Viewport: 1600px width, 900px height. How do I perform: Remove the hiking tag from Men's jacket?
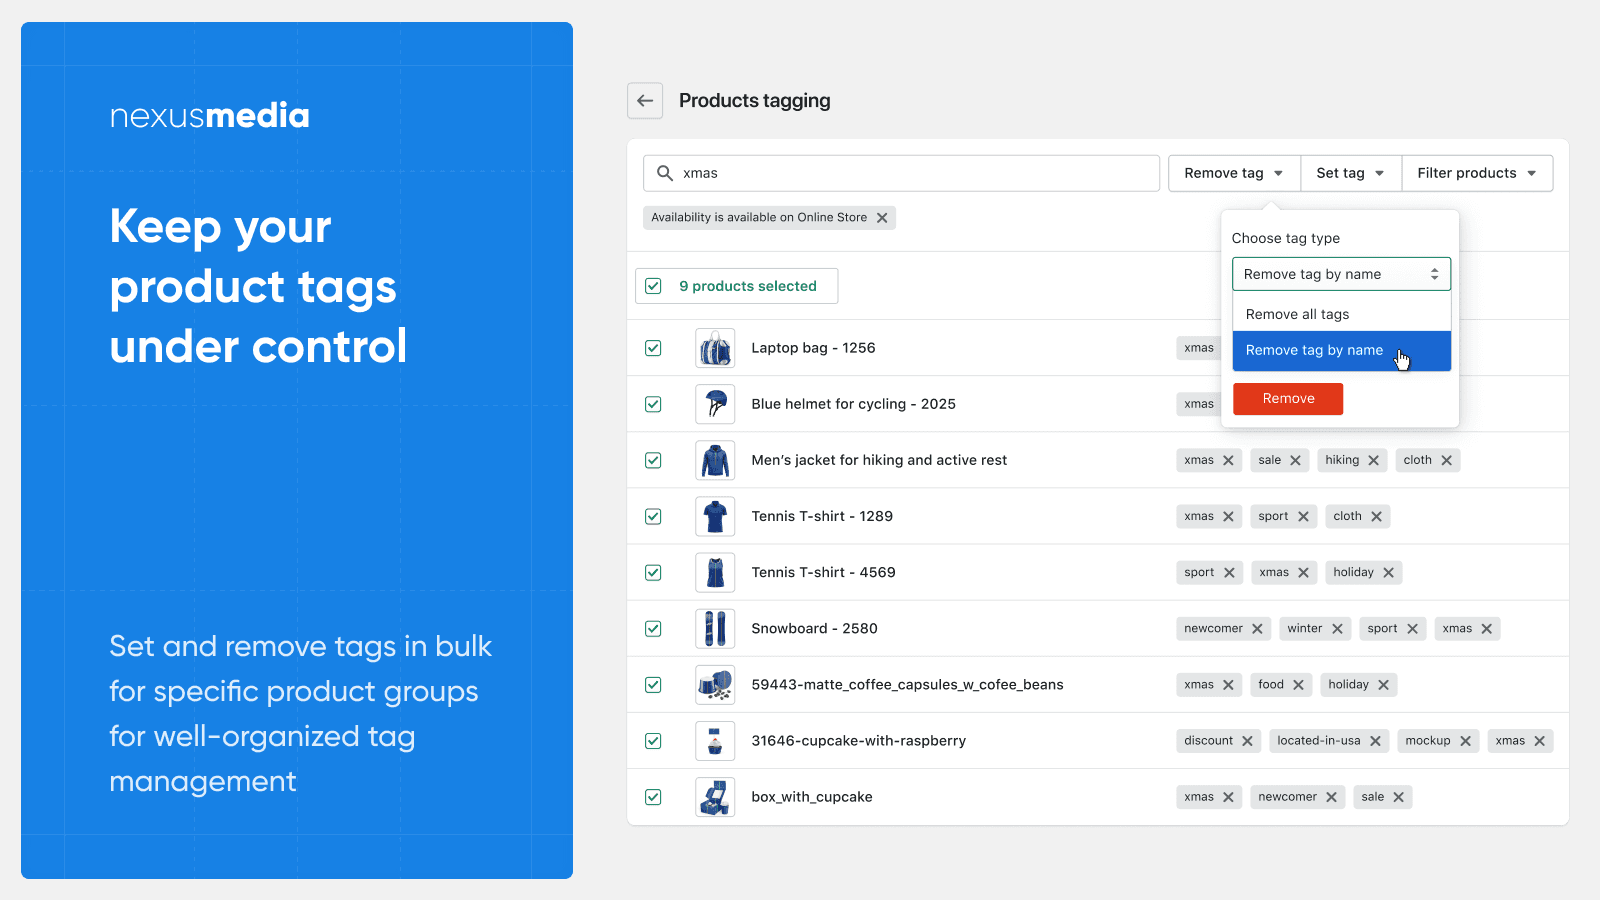coord(1372,460)
